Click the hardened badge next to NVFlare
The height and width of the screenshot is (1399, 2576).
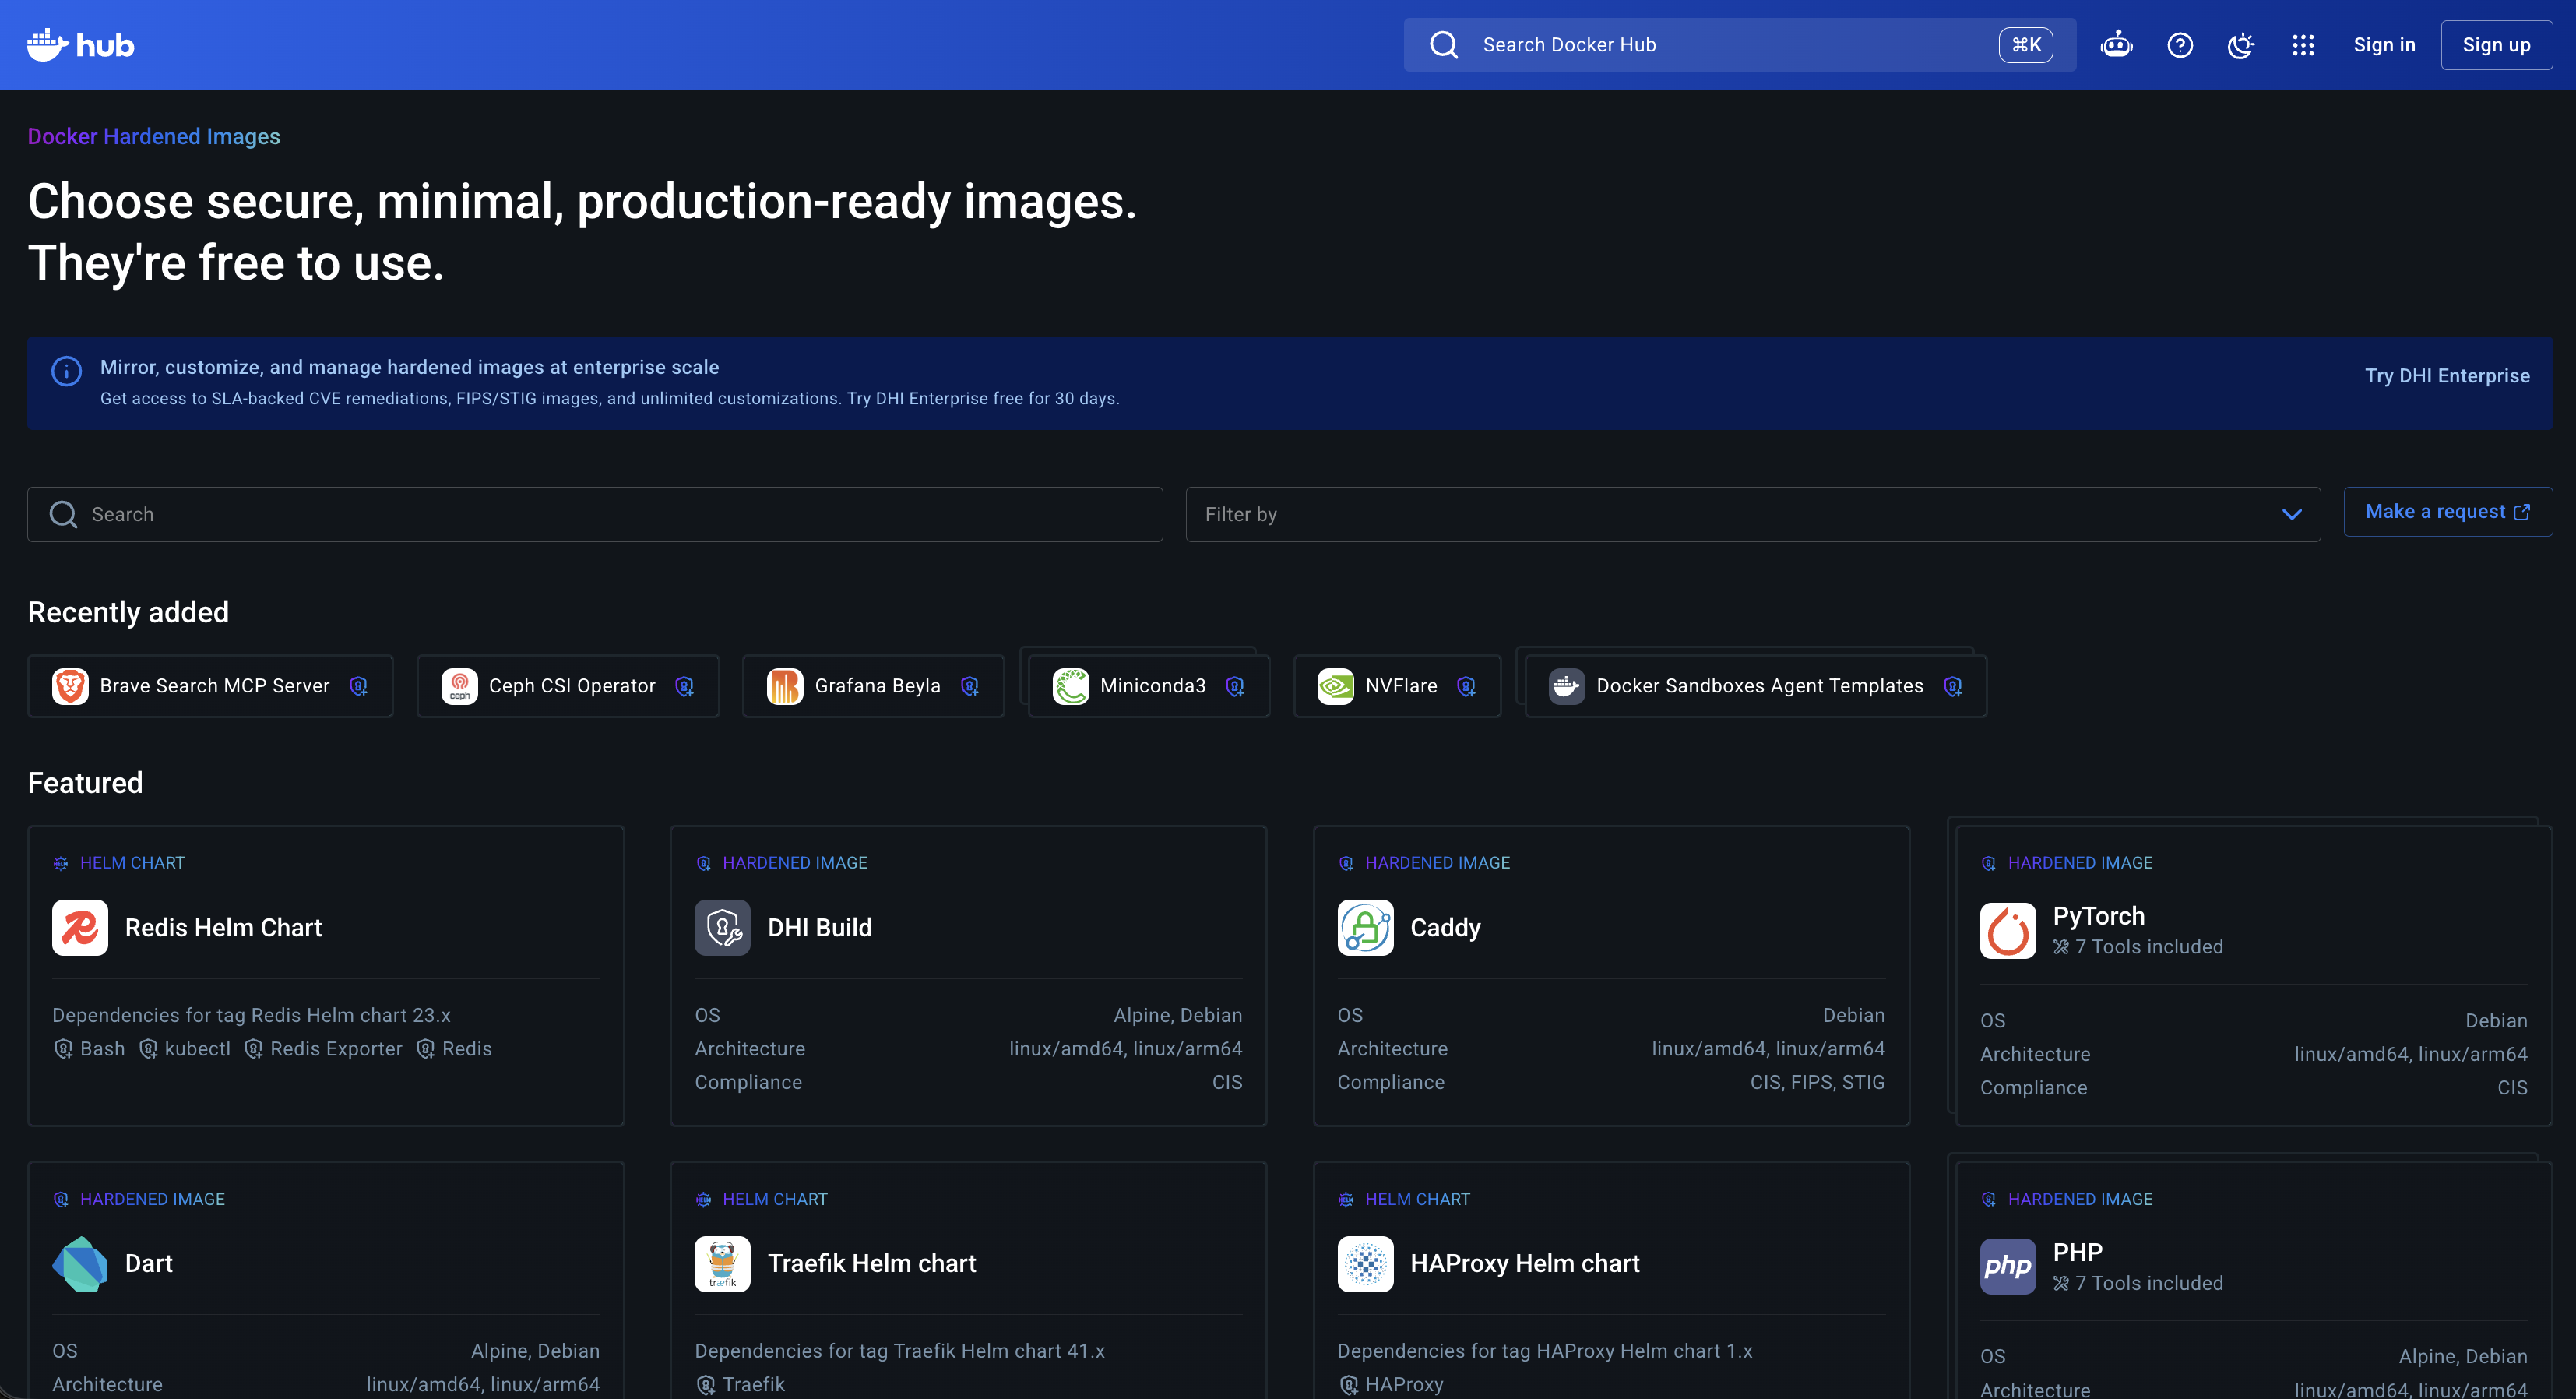[1467, 686]
